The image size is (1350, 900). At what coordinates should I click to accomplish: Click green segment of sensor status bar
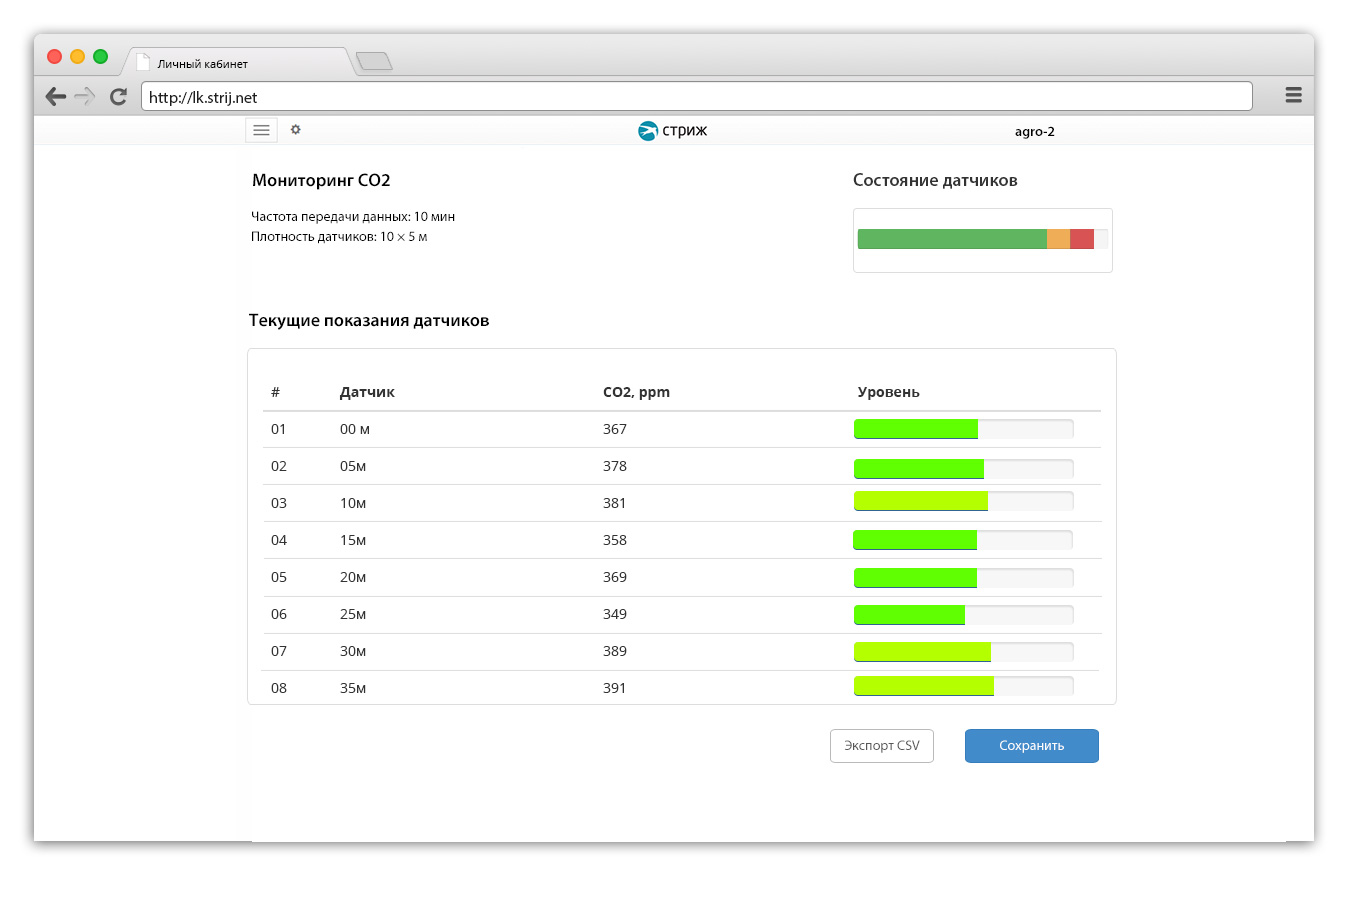(952, 239)
